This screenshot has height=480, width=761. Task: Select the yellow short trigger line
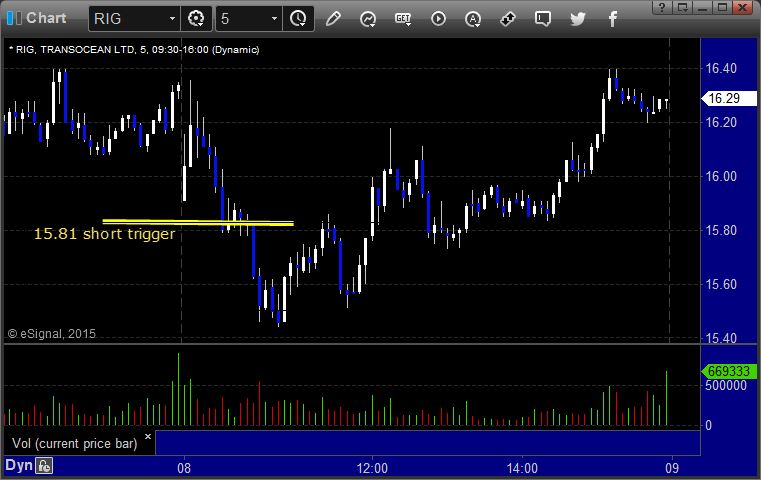(198, 222)
